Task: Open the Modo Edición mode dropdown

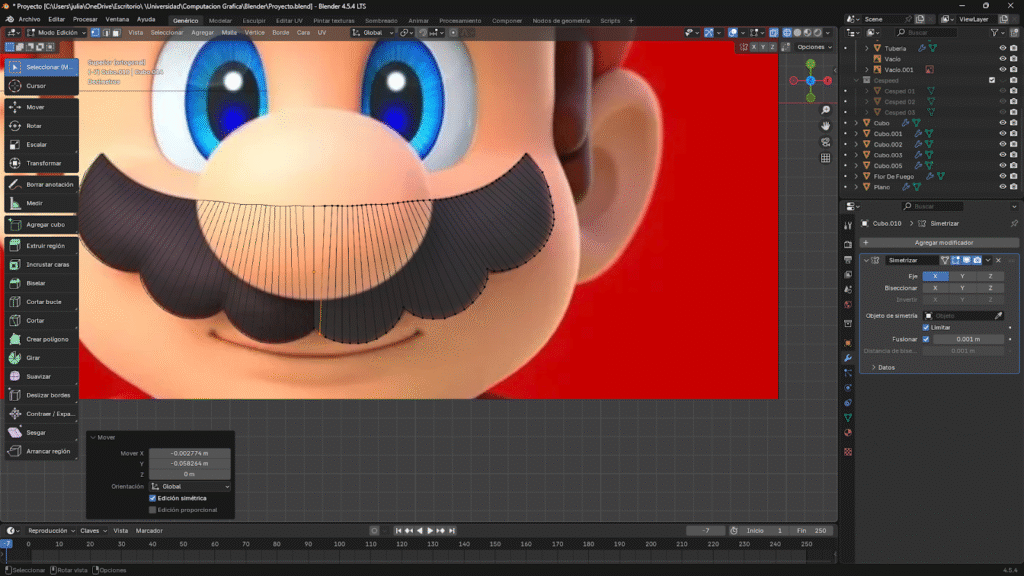Action: click(55, 33)
